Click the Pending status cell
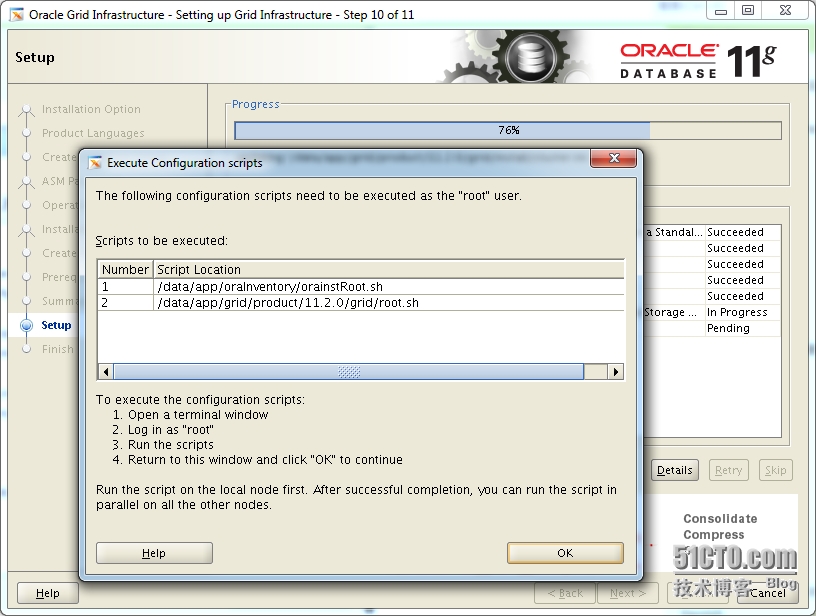Image resolution: width=816 pixels, height=616 pixels. tap(743, 328)
